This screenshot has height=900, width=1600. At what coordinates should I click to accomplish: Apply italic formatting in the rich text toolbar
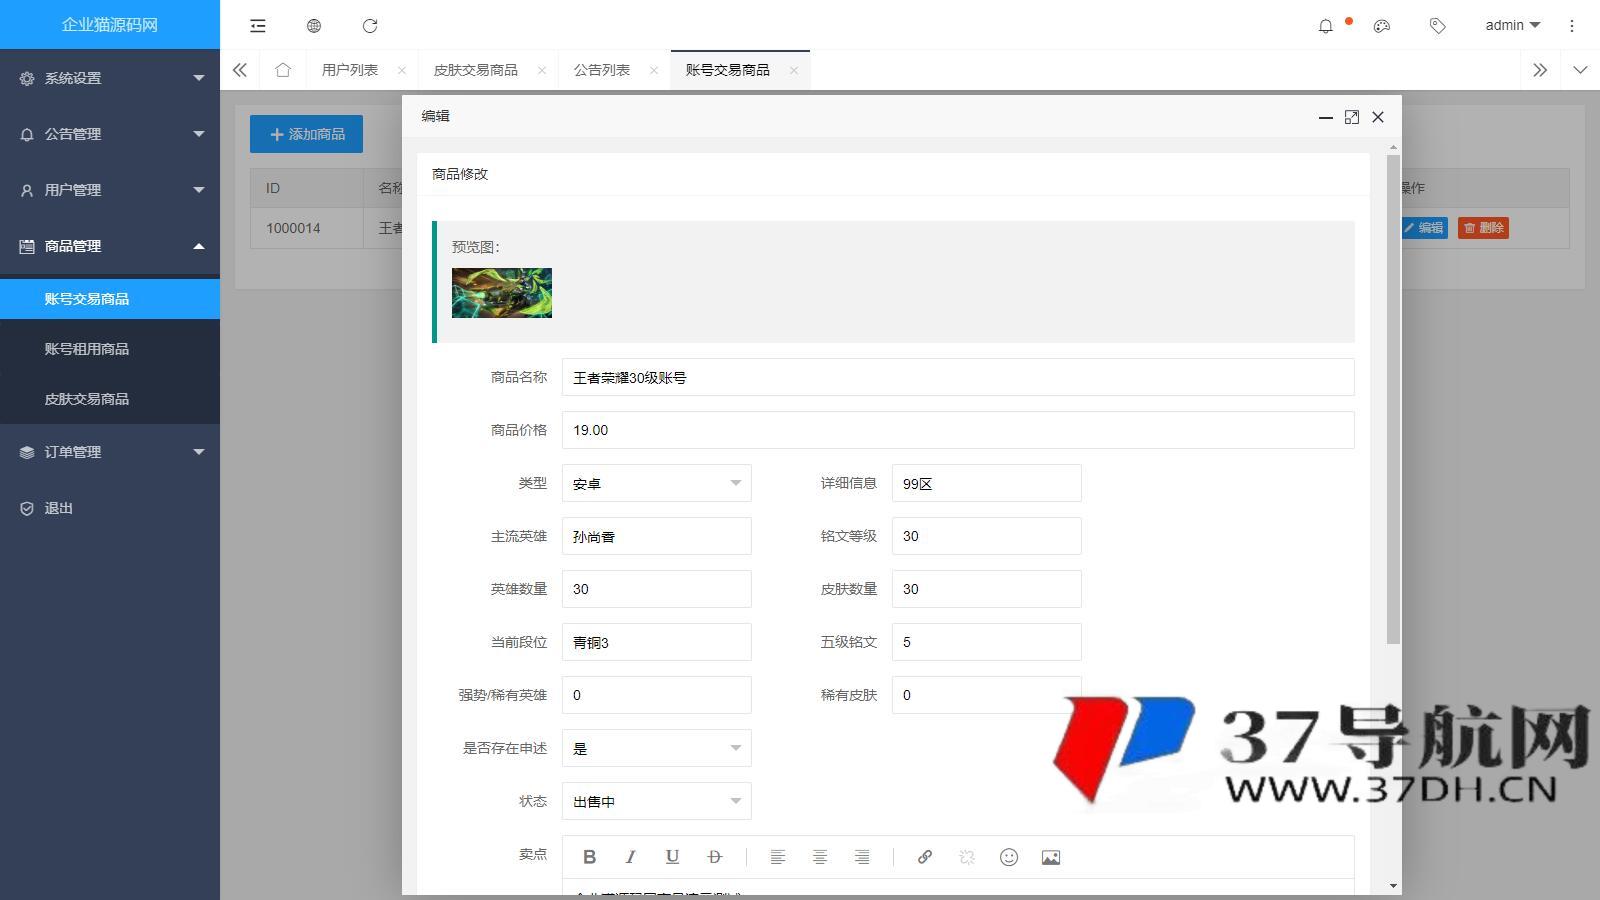coord(631,857)
